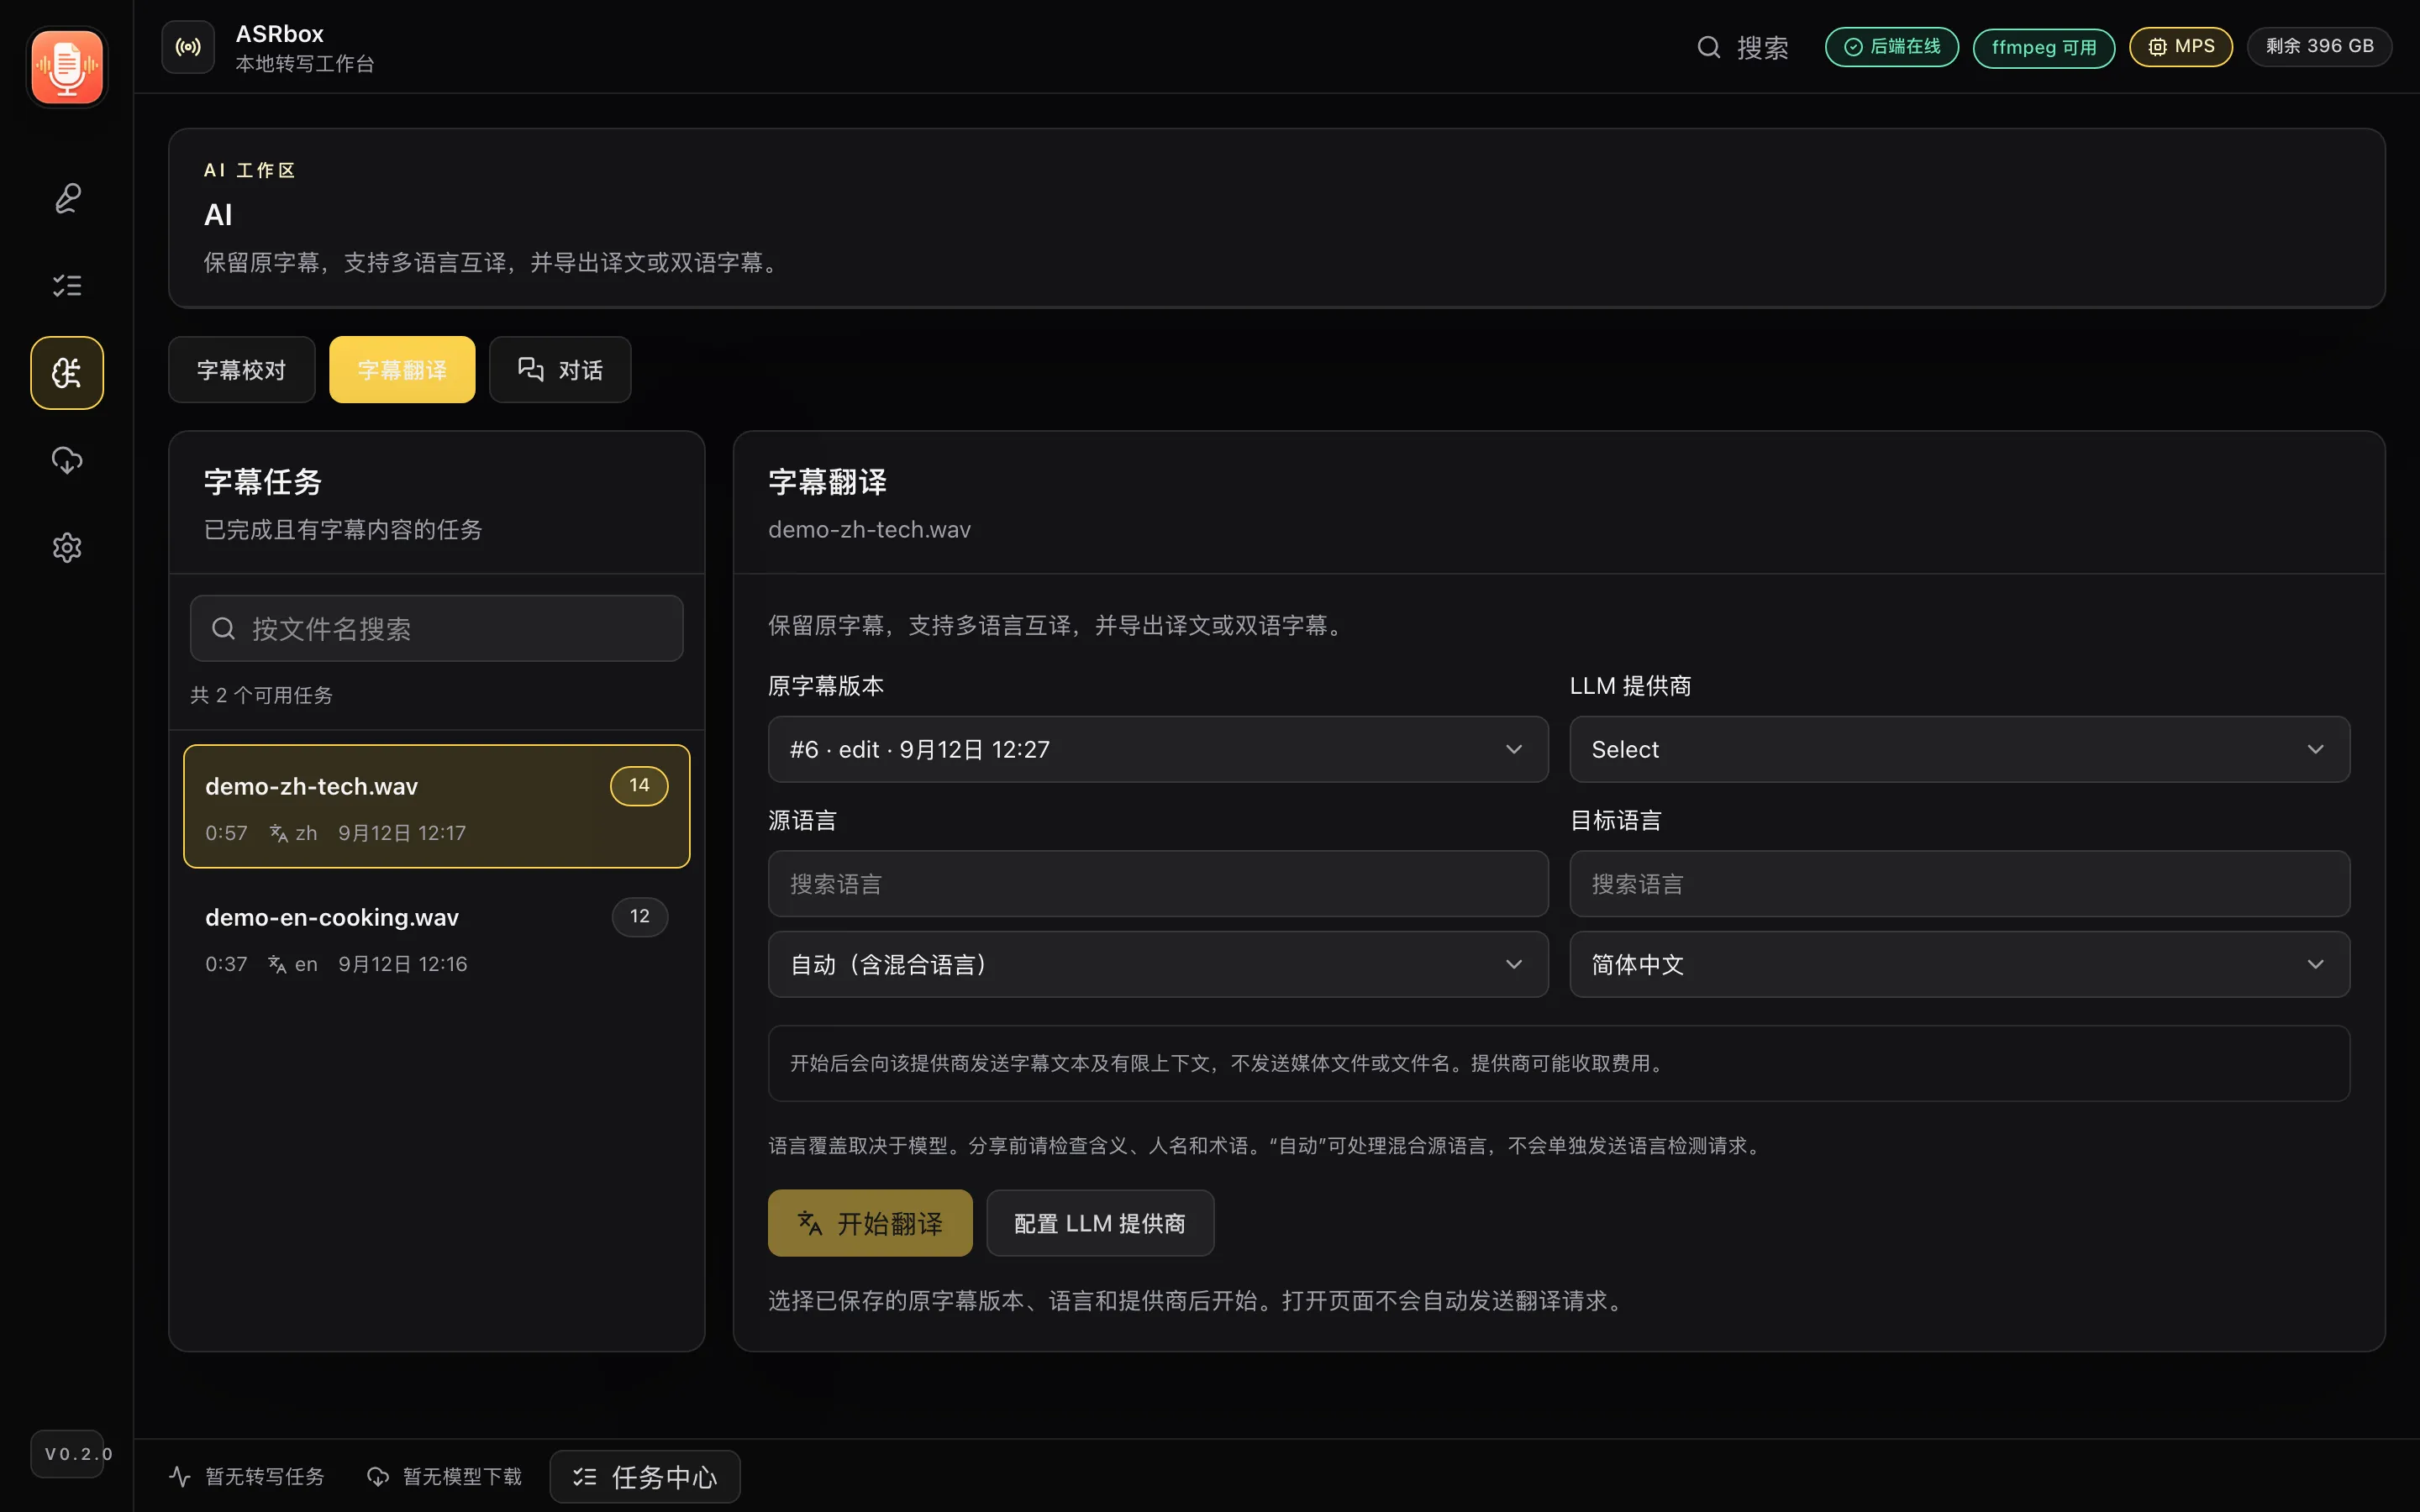Click the 剩余 396 GB disk badge
The width and height of the screenshot is (2420, 1512).
2319,47
